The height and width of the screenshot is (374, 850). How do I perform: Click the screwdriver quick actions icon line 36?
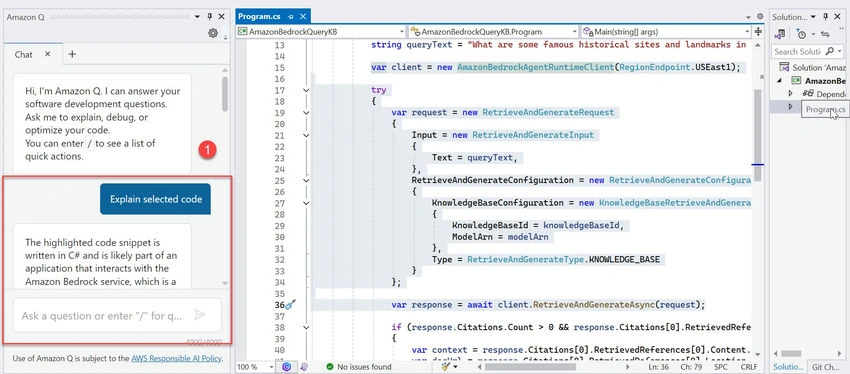click(291, 305)
